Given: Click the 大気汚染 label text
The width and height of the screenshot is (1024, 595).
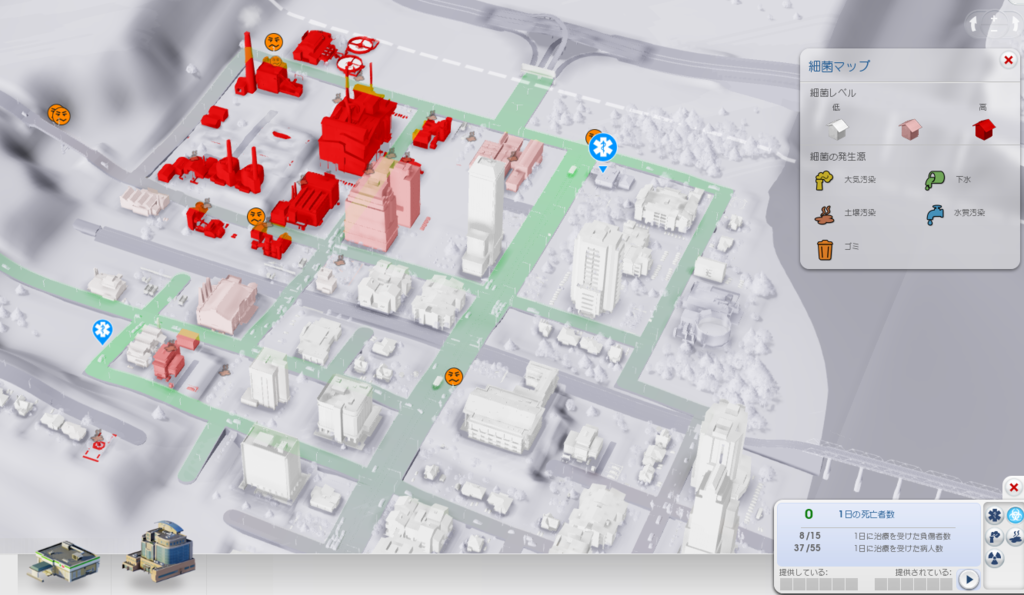Looking at the screenshot, I should 859,180.
